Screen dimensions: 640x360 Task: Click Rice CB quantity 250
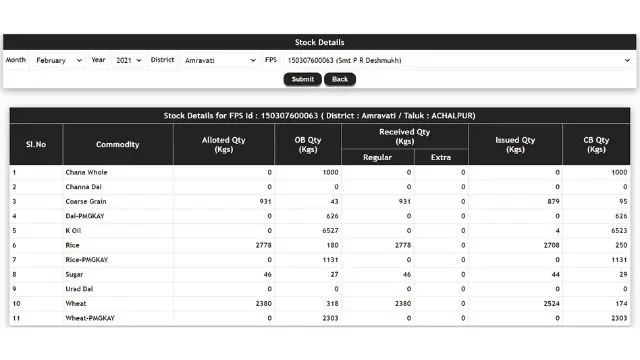tap(621, 245)
